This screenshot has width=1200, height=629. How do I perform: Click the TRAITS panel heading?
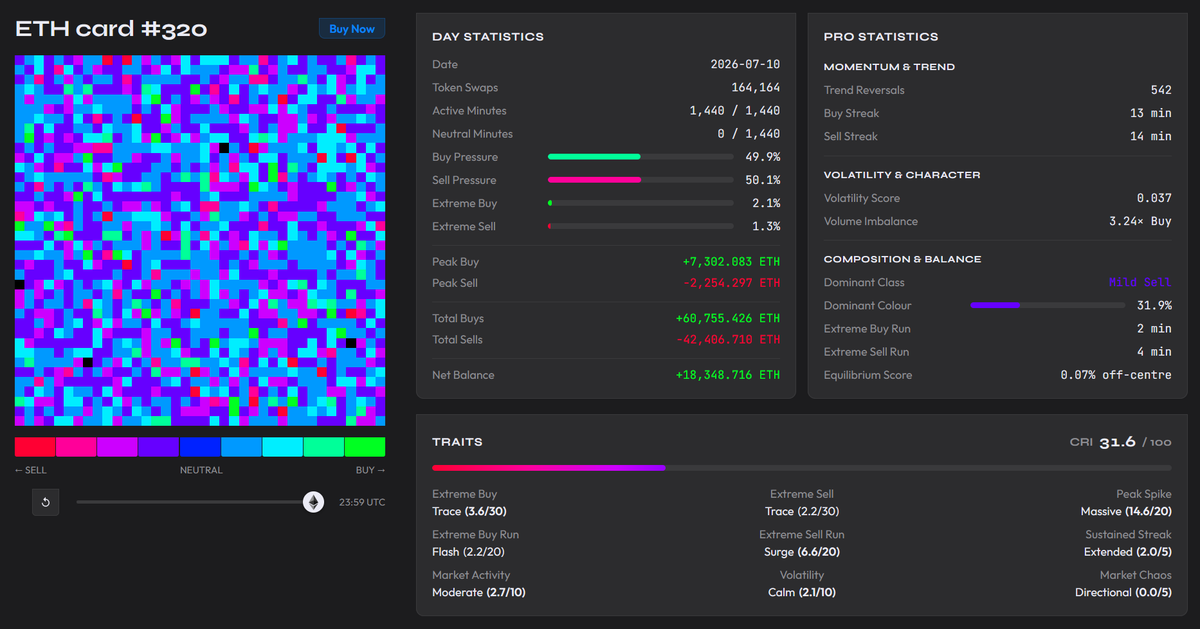click(x=457, y=441)
